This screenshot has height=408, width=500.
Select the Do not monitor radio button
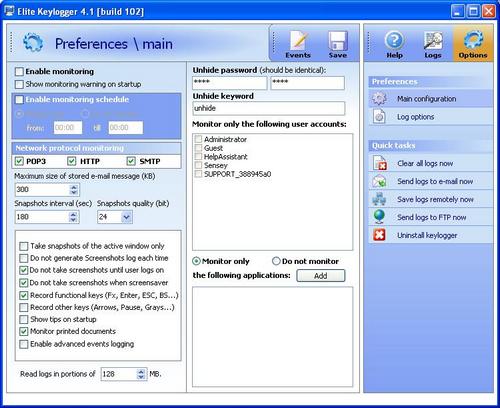point(276,261)
